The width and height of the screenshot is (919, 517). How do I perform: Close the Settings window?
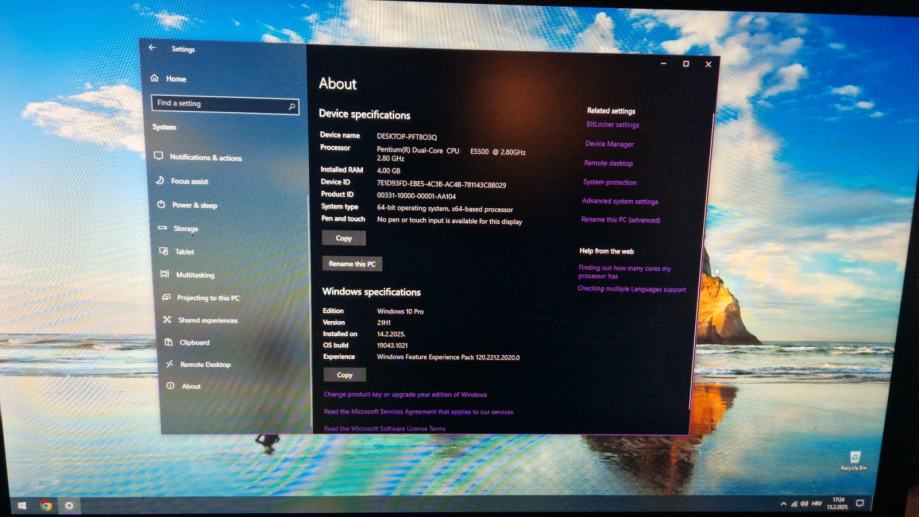[x=708, y=64]
